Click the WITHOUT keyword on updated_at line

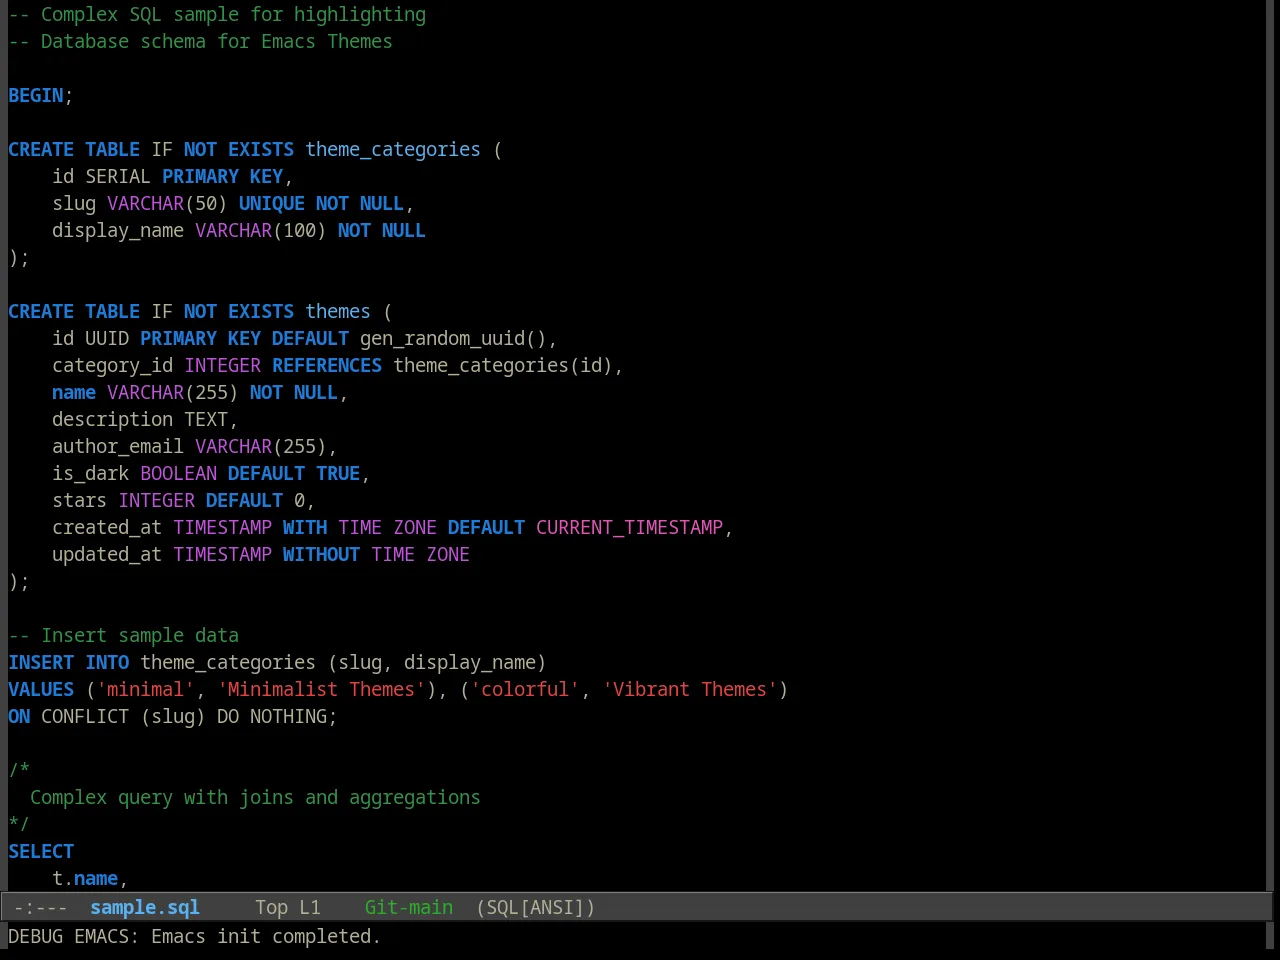coord(321,554)
